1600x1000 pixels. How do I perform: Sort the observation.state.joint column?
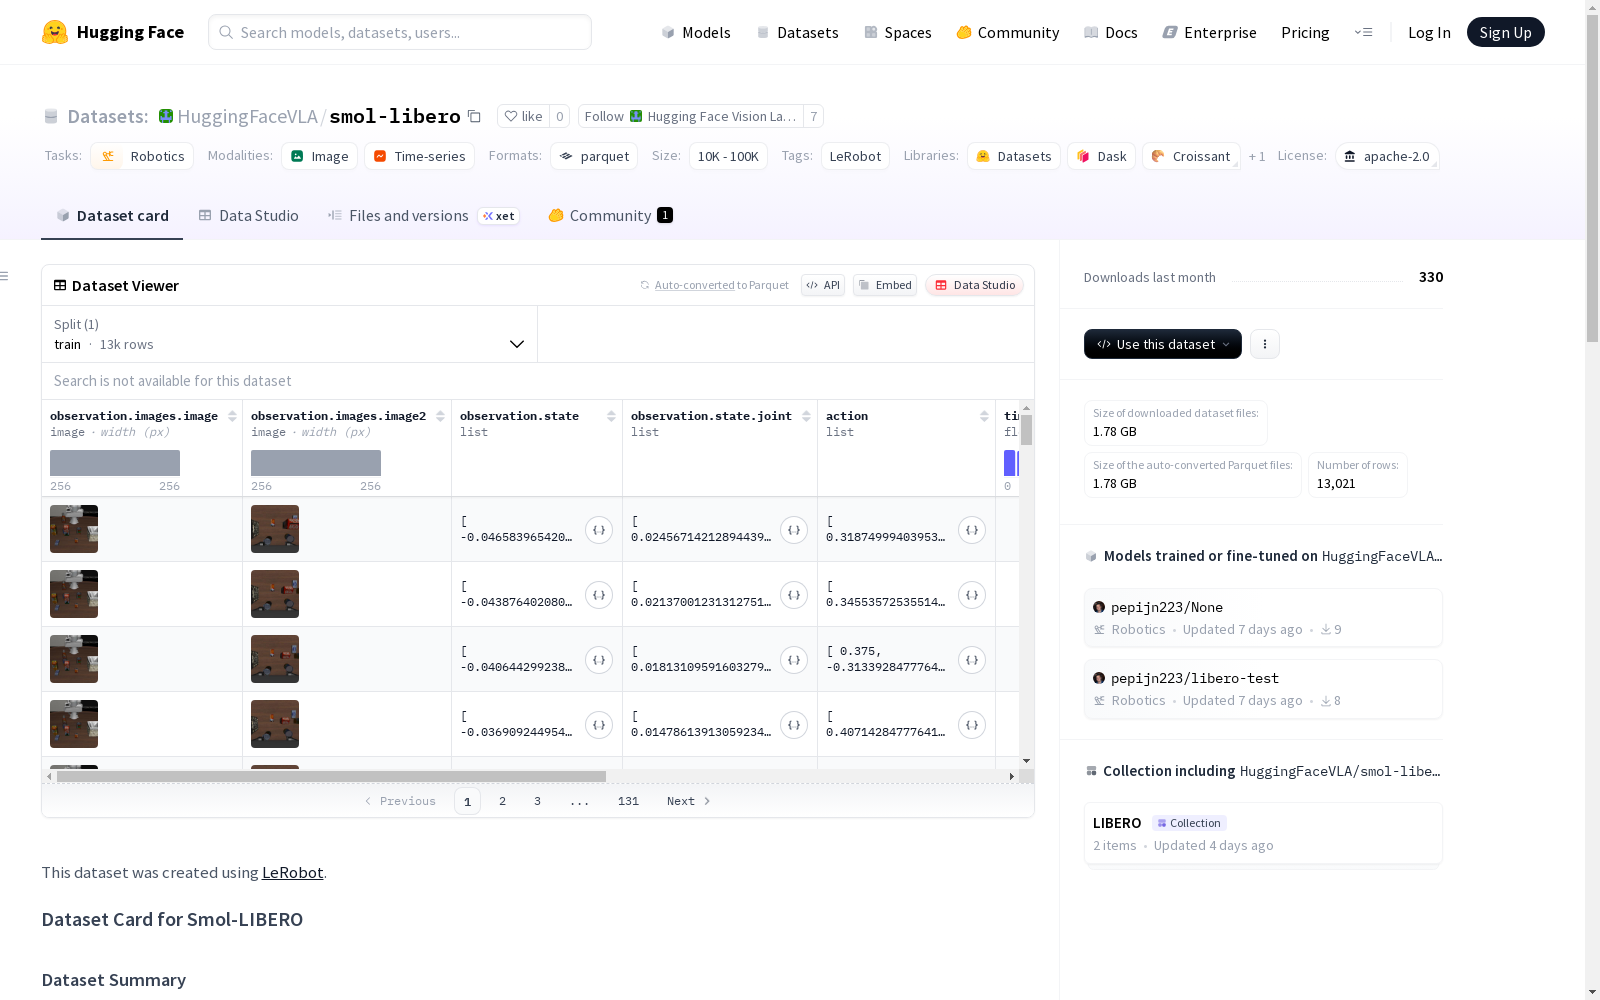point(806,416)
